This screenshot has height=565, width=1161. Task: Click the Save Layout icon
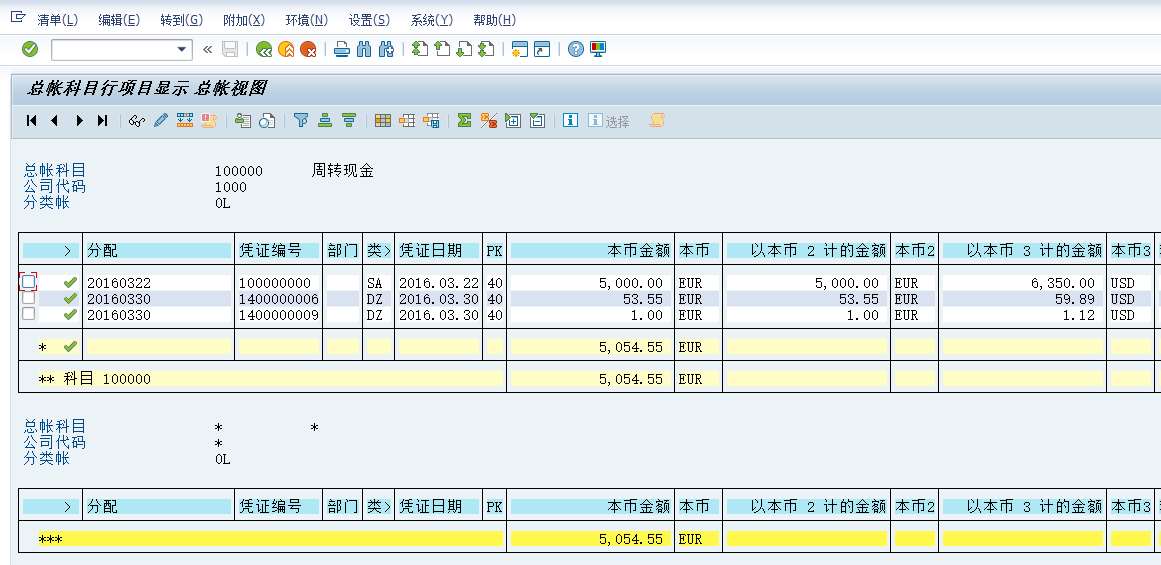(x=431, y=121)
